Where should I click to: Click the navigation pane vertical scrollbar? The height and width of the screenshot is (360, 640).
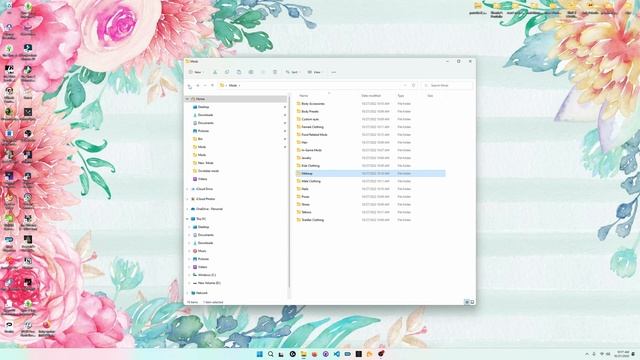click(x=289, y=192)
